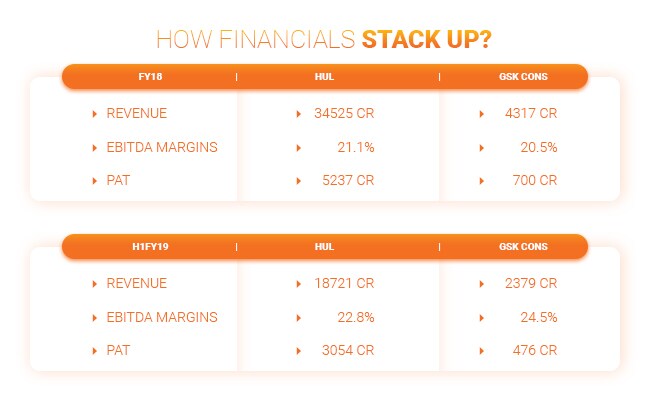This screenshot has width=650, height=403.
Task: Select the H1FY19 header label
Action: (149, 246)
